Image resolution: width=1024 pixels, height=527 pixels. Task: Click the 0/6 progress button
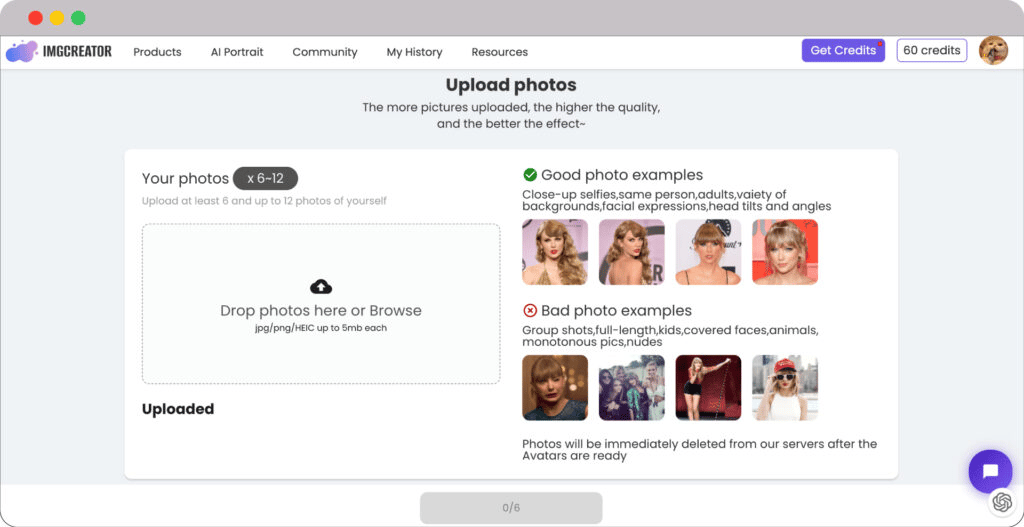tap(511, 508)
